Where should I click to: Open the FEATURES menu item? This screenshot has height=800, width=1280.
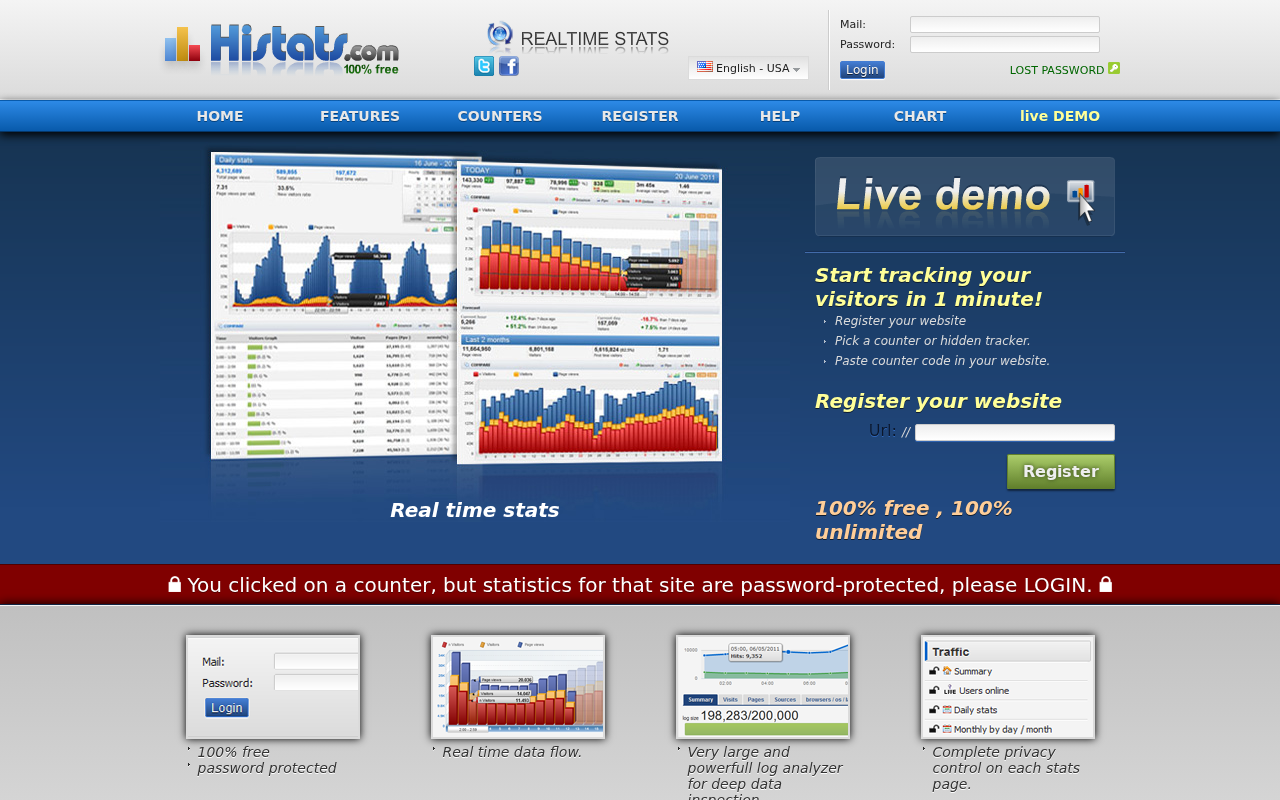[360, 116]
